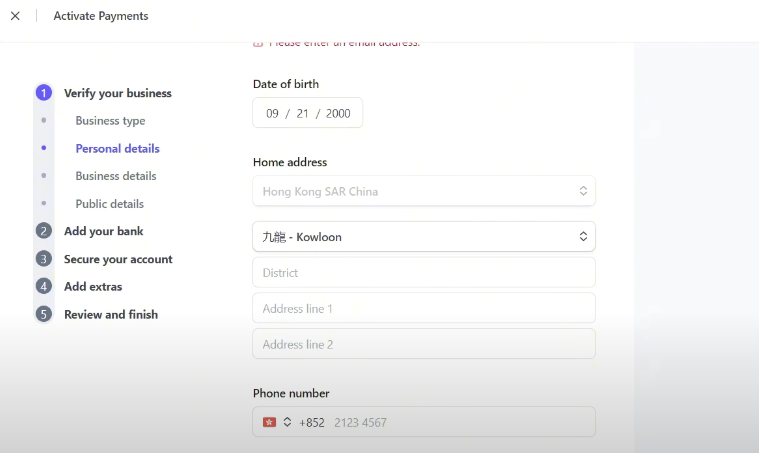Select Personal details in sidebar
The image size is (759, 453).
pos(117,149)
